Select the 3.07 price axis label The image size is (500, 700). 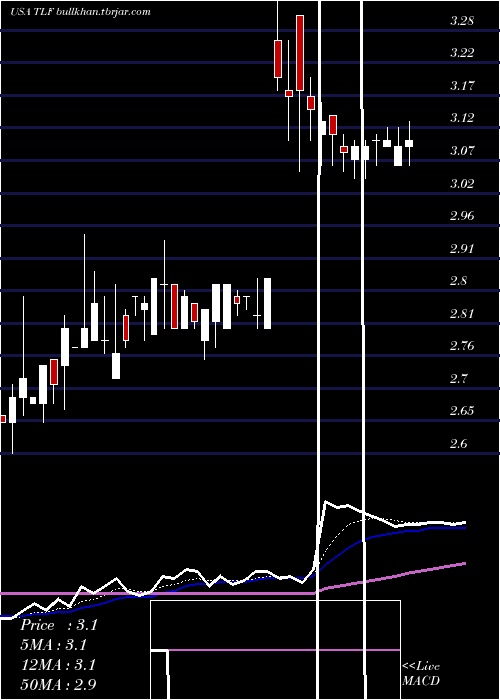[462, 150]
